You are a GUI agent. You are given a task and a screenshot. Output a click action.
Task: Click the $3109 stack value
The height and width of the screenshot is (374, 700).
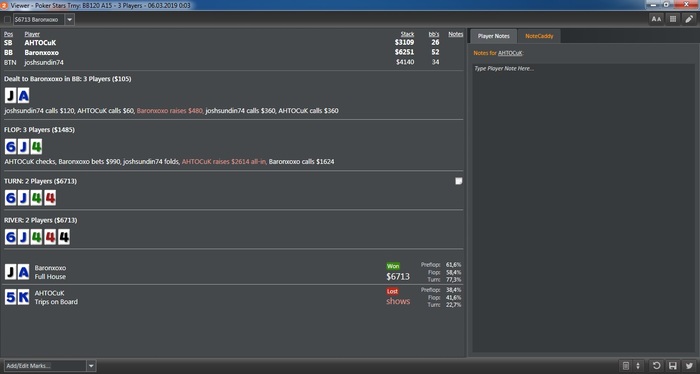point(404,42)
